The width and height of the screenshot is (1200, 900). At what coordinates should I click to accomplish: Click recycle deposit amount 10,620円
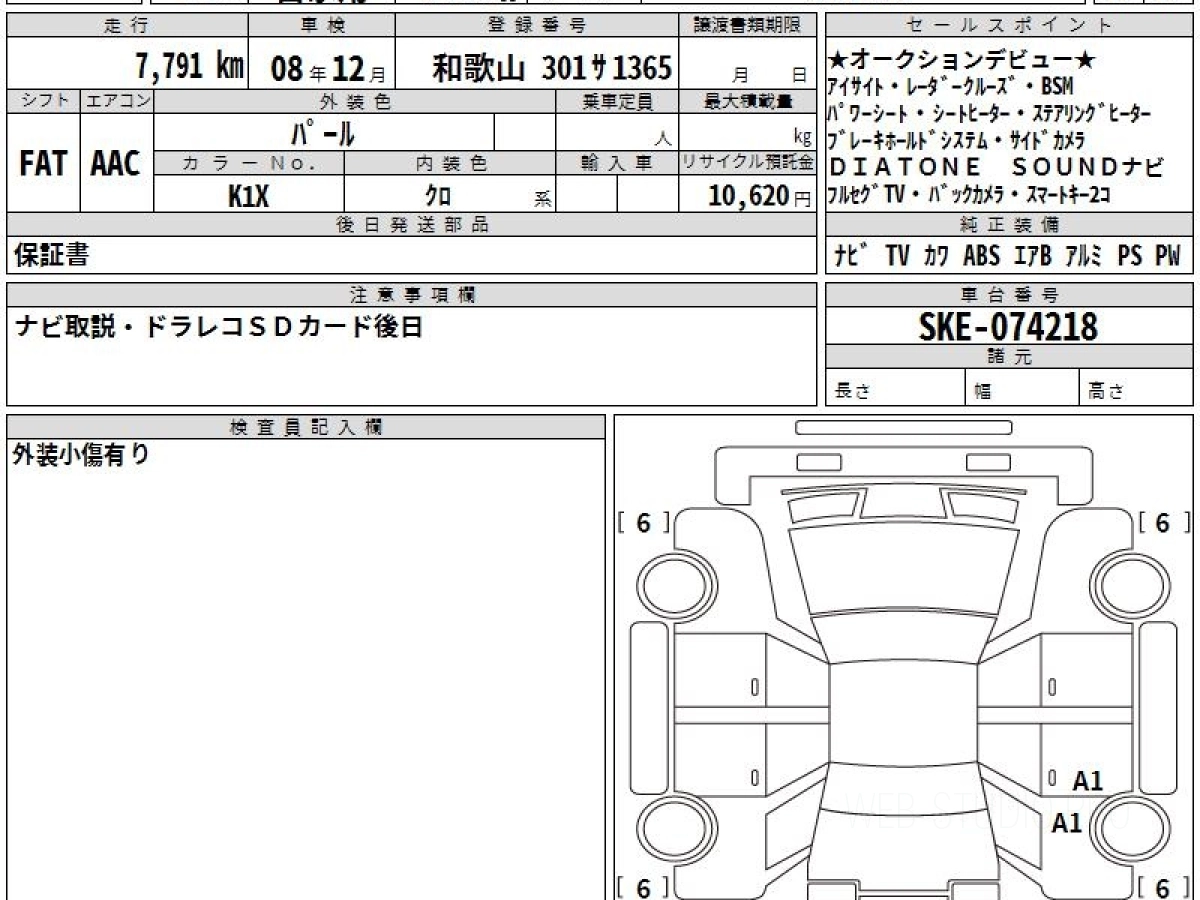760,196
